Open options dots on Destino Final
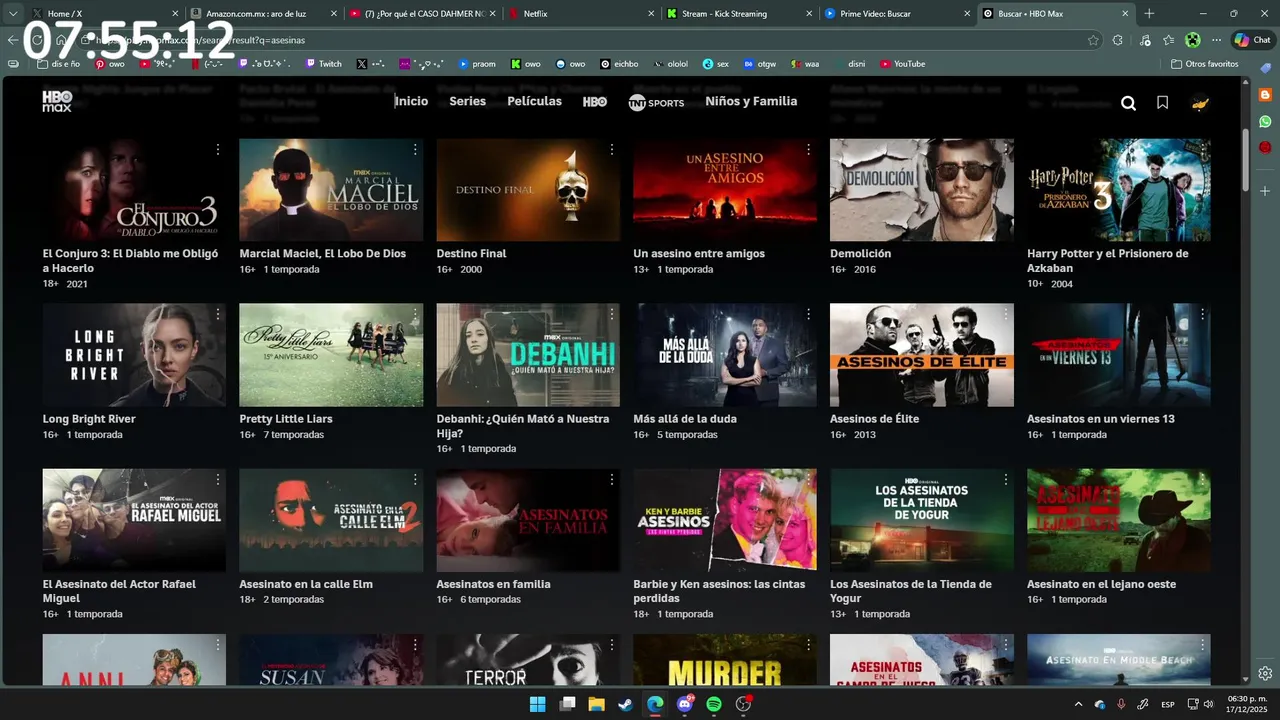Screen dimensions: 1280x720 [612, 149]
